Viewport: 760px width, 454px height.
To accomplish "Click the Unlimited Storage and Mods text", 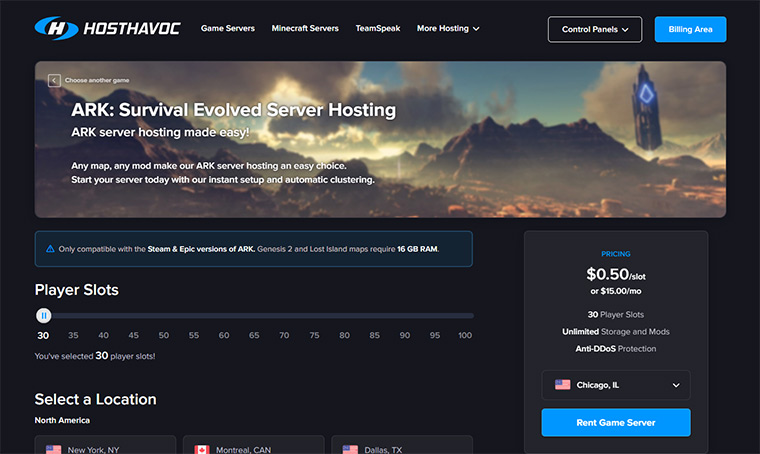I will pos(616,332).
